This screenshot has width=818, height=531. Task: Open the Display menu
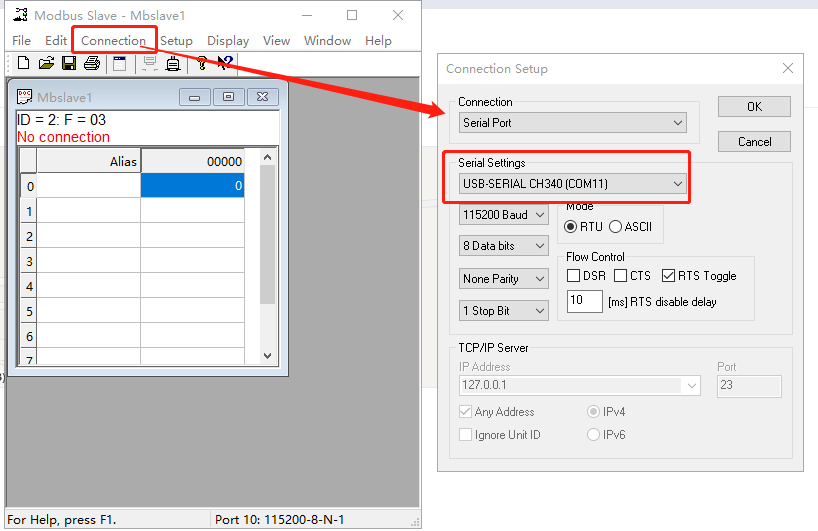pyautogui.click(x=228, y=41)
